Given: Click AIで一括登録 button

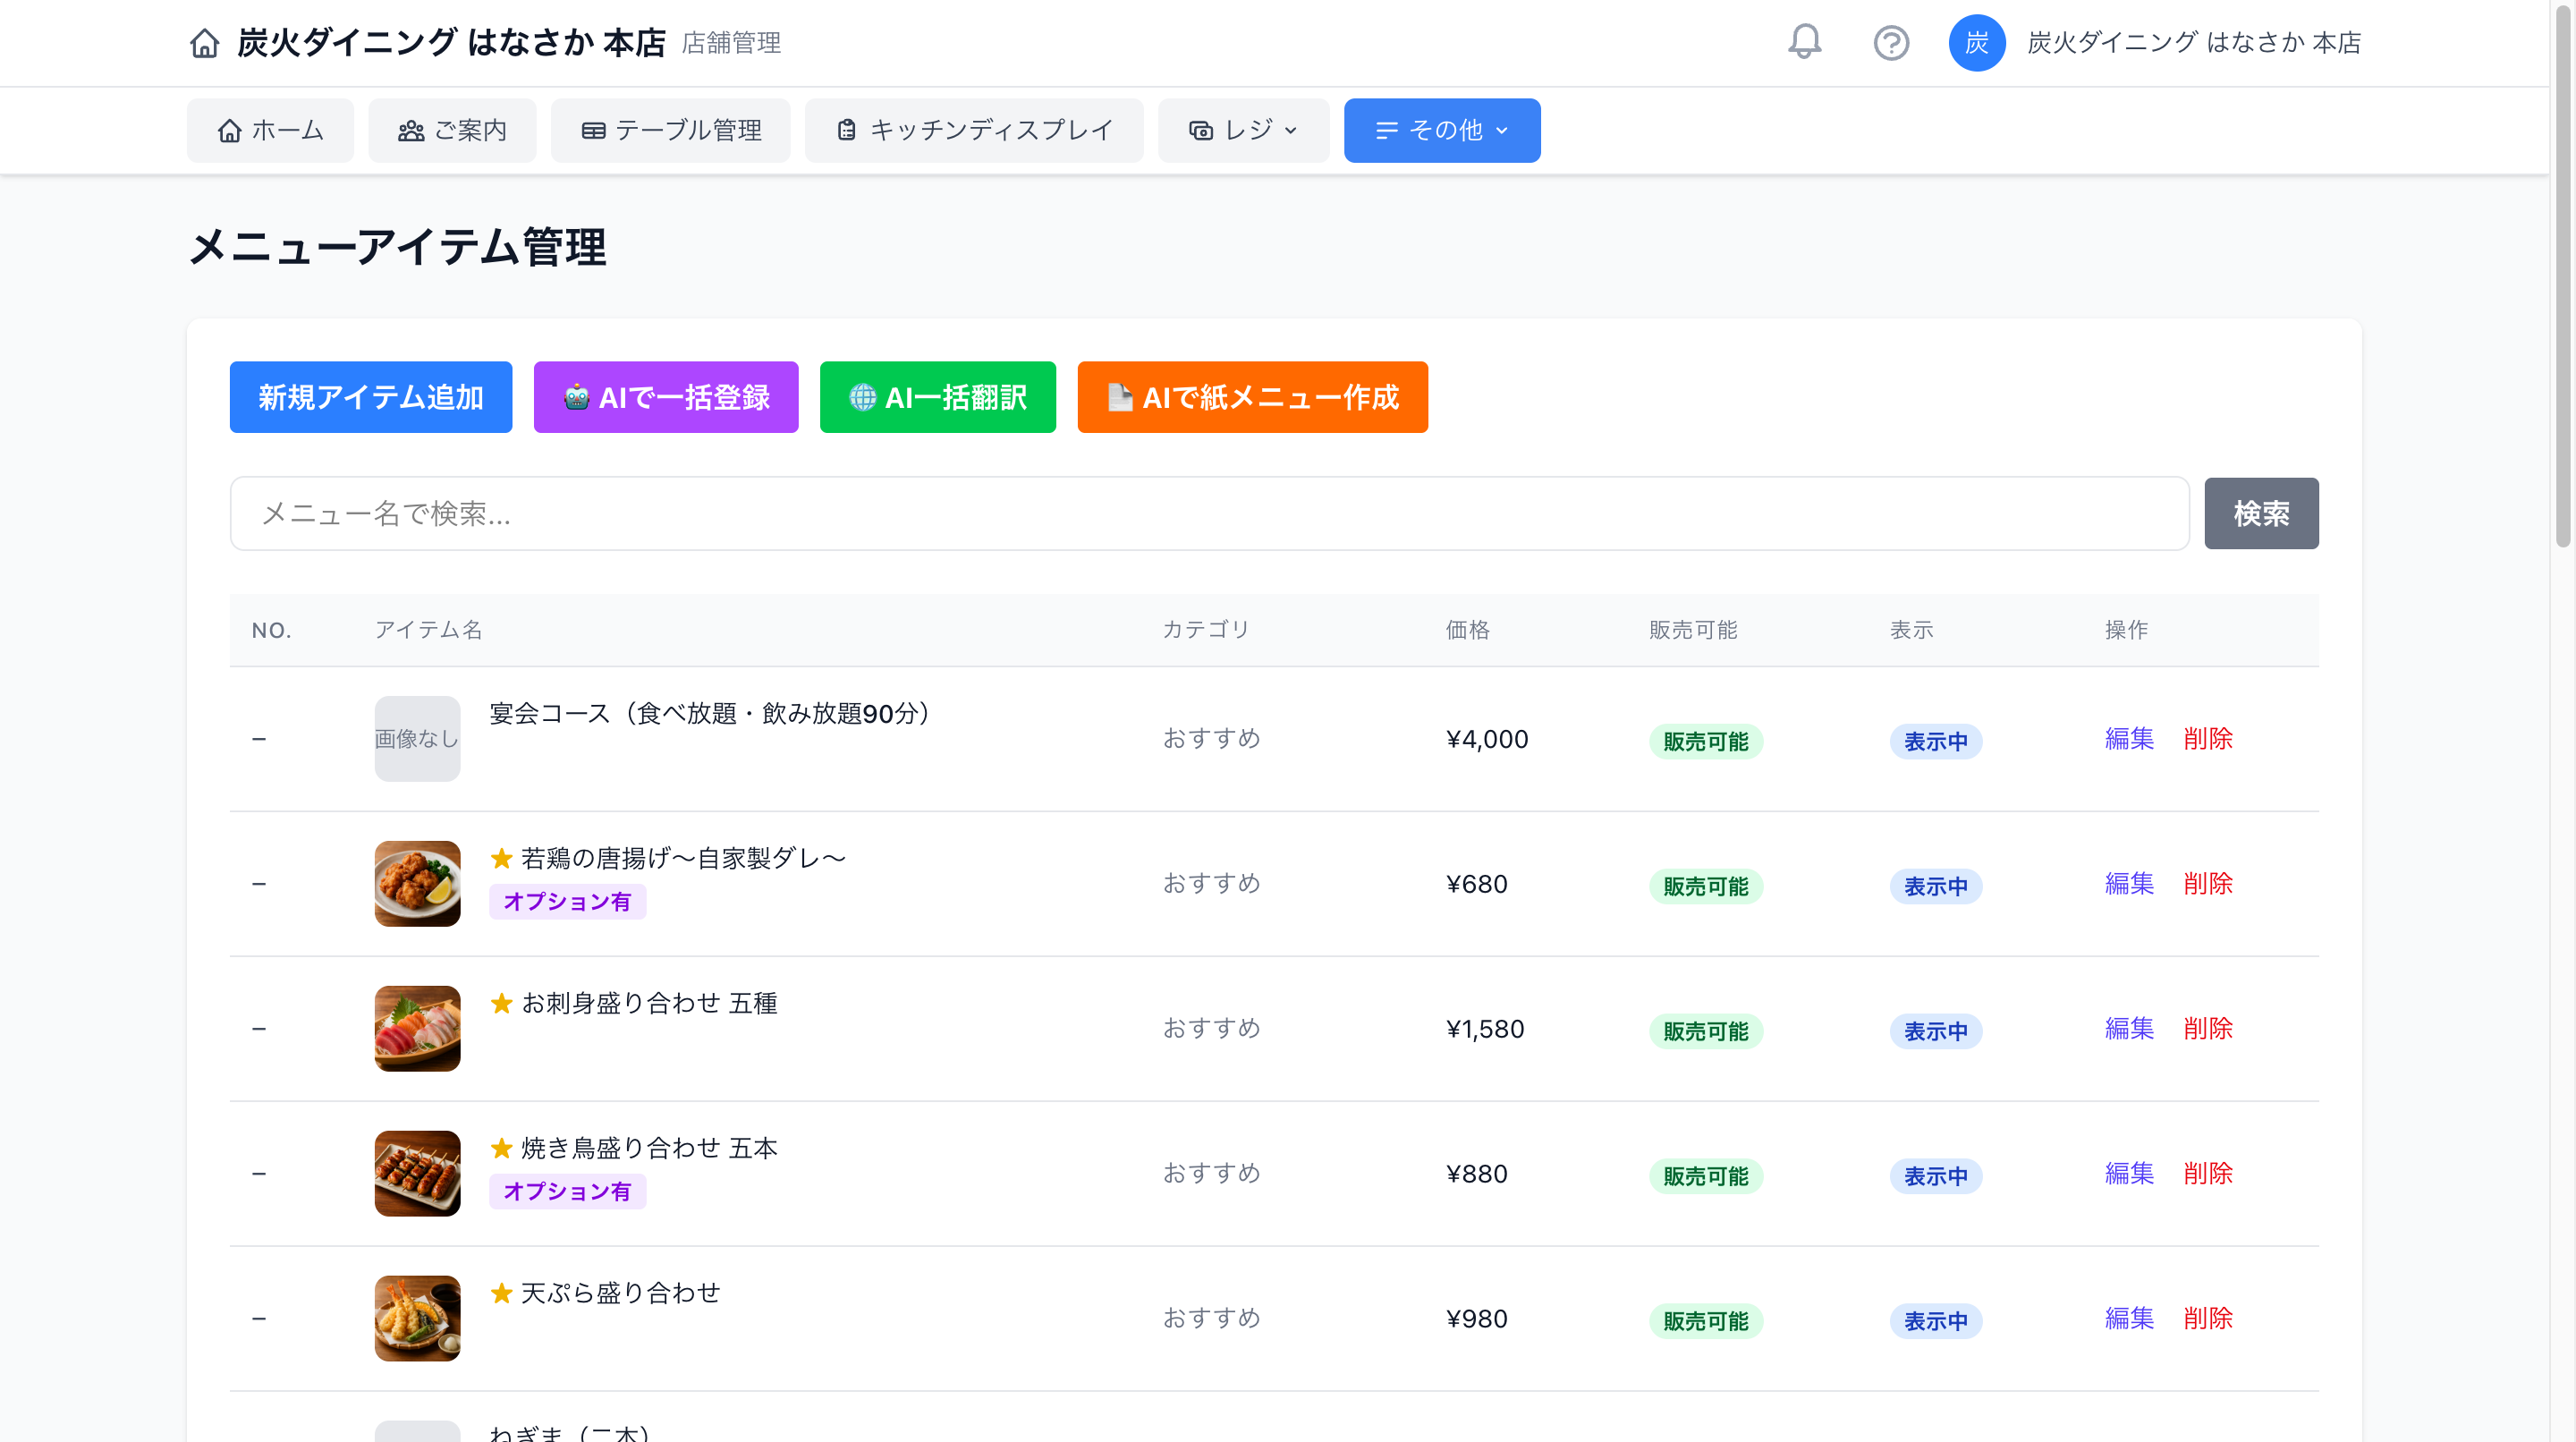Looking at the screenshot, I should click(x=666, y=397).
